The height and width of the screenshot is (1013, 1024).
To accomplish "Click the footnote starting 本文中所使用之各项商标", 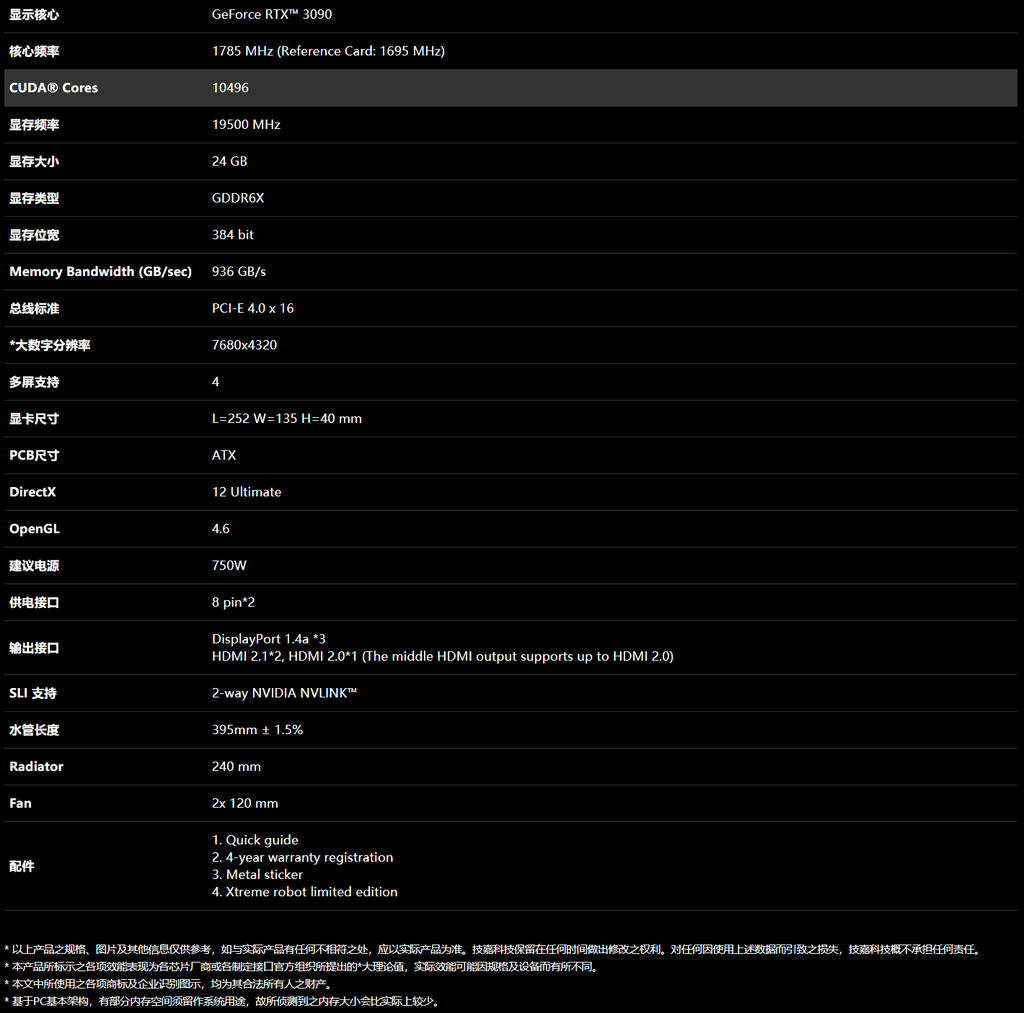I will pos(170,984).
